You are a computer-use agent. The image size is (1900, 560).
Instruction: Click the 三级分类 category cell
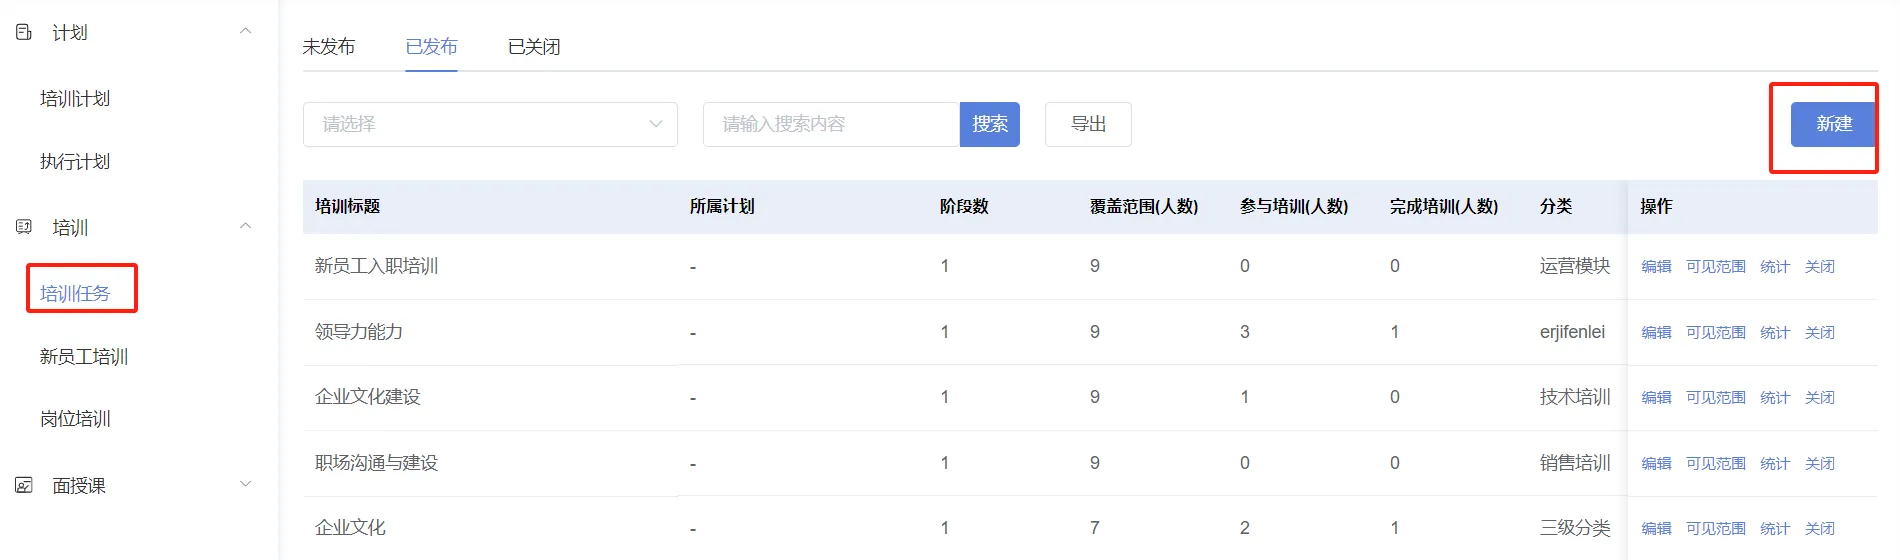1575,528
